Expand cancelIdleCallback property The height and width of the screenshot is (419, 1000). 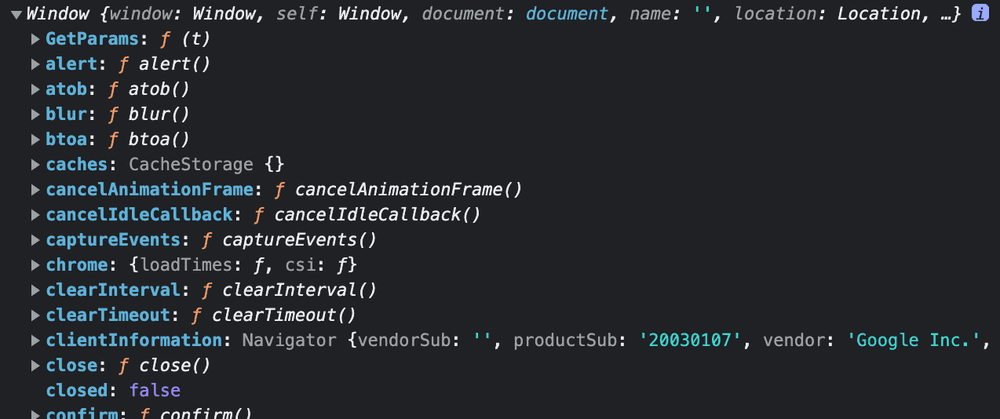pos(36,215)
